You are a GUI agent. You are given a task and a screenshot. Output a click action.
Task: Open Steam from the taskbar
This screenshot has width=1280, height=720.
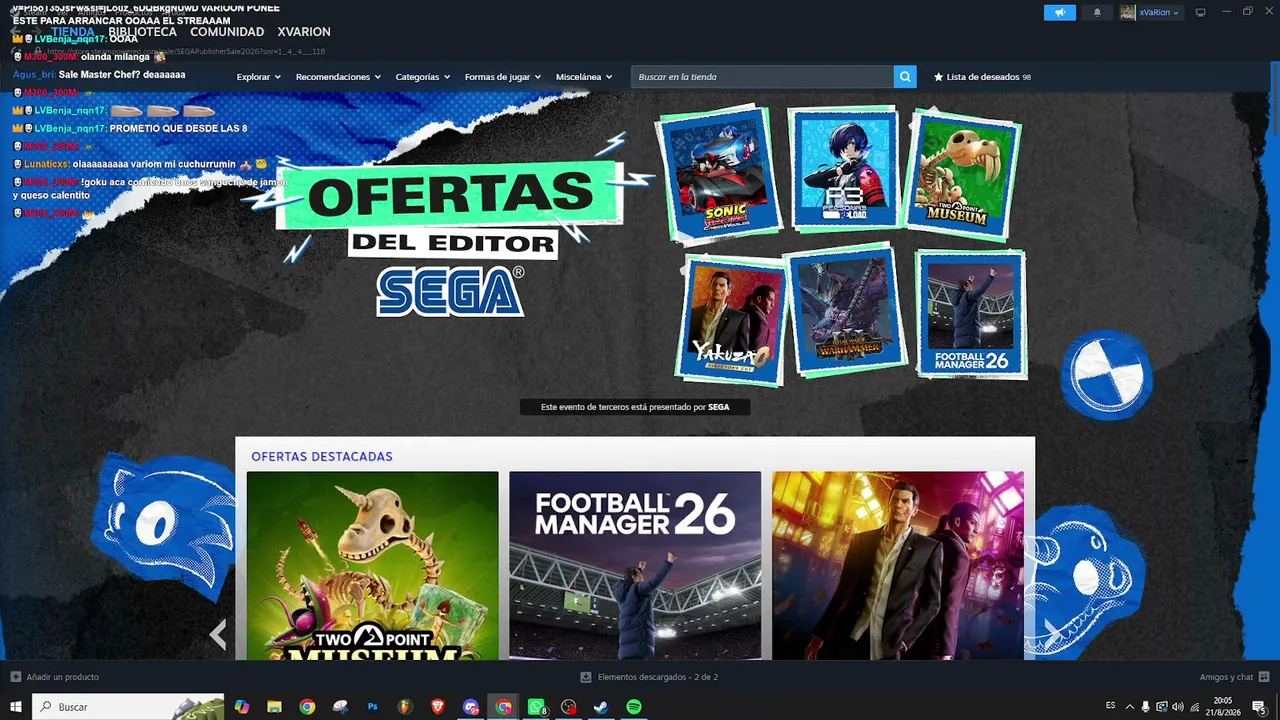pos(601,707)
